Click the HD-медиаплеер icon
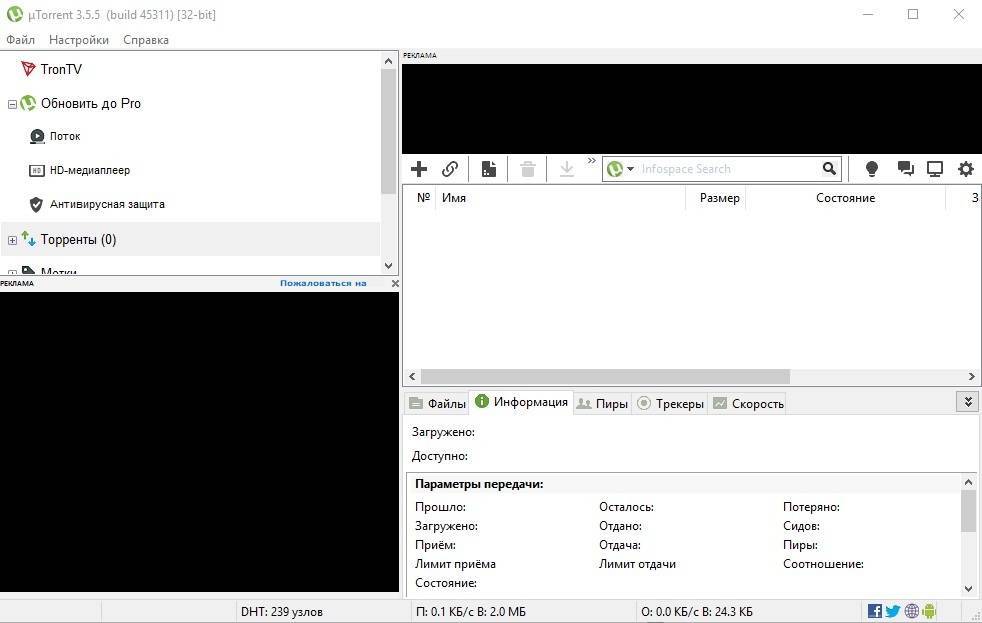Screen dimensions: 982x623 37,170
